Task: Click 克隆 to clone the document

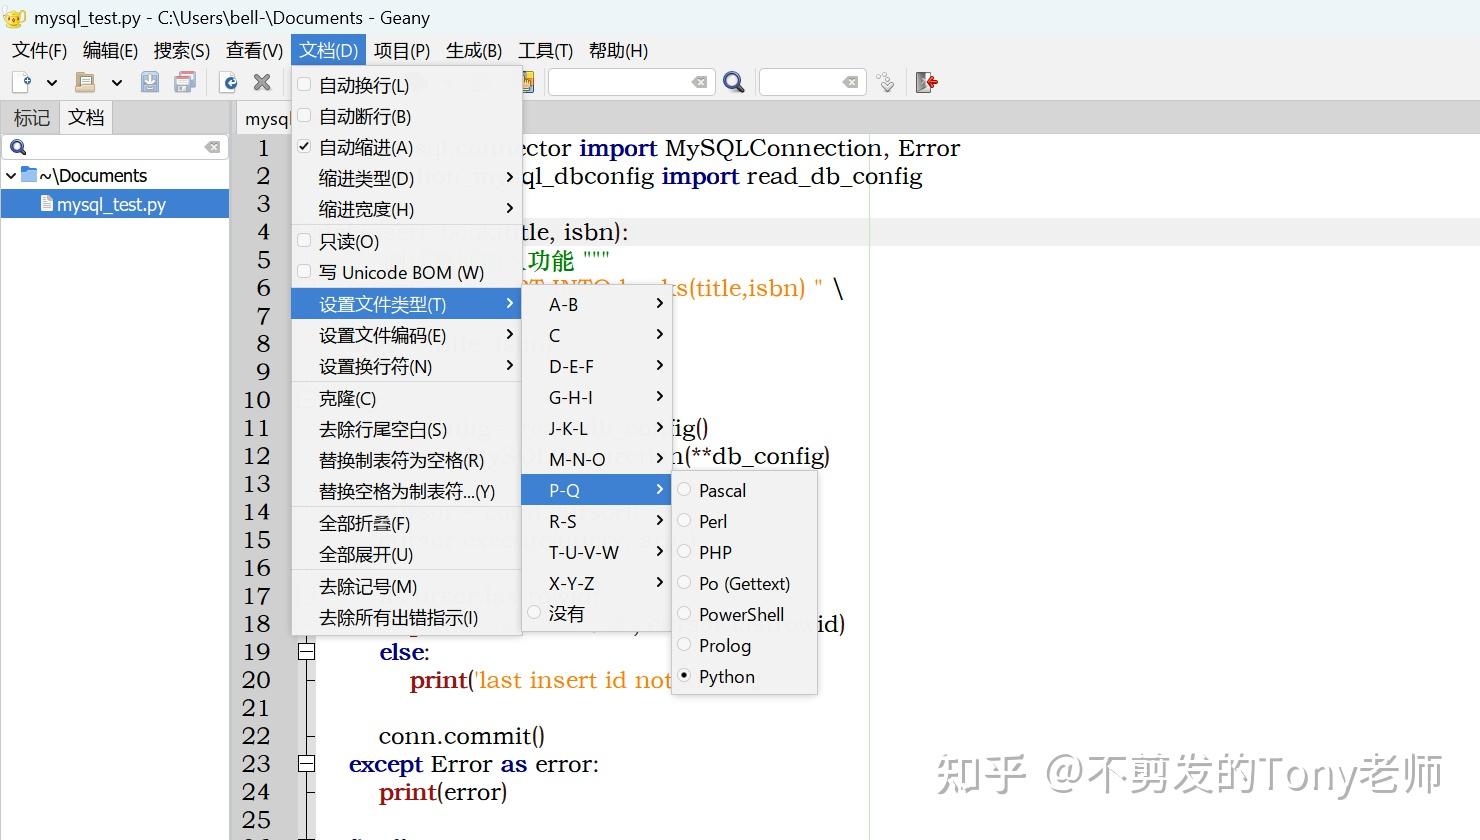Action: [x=406, y=398]
